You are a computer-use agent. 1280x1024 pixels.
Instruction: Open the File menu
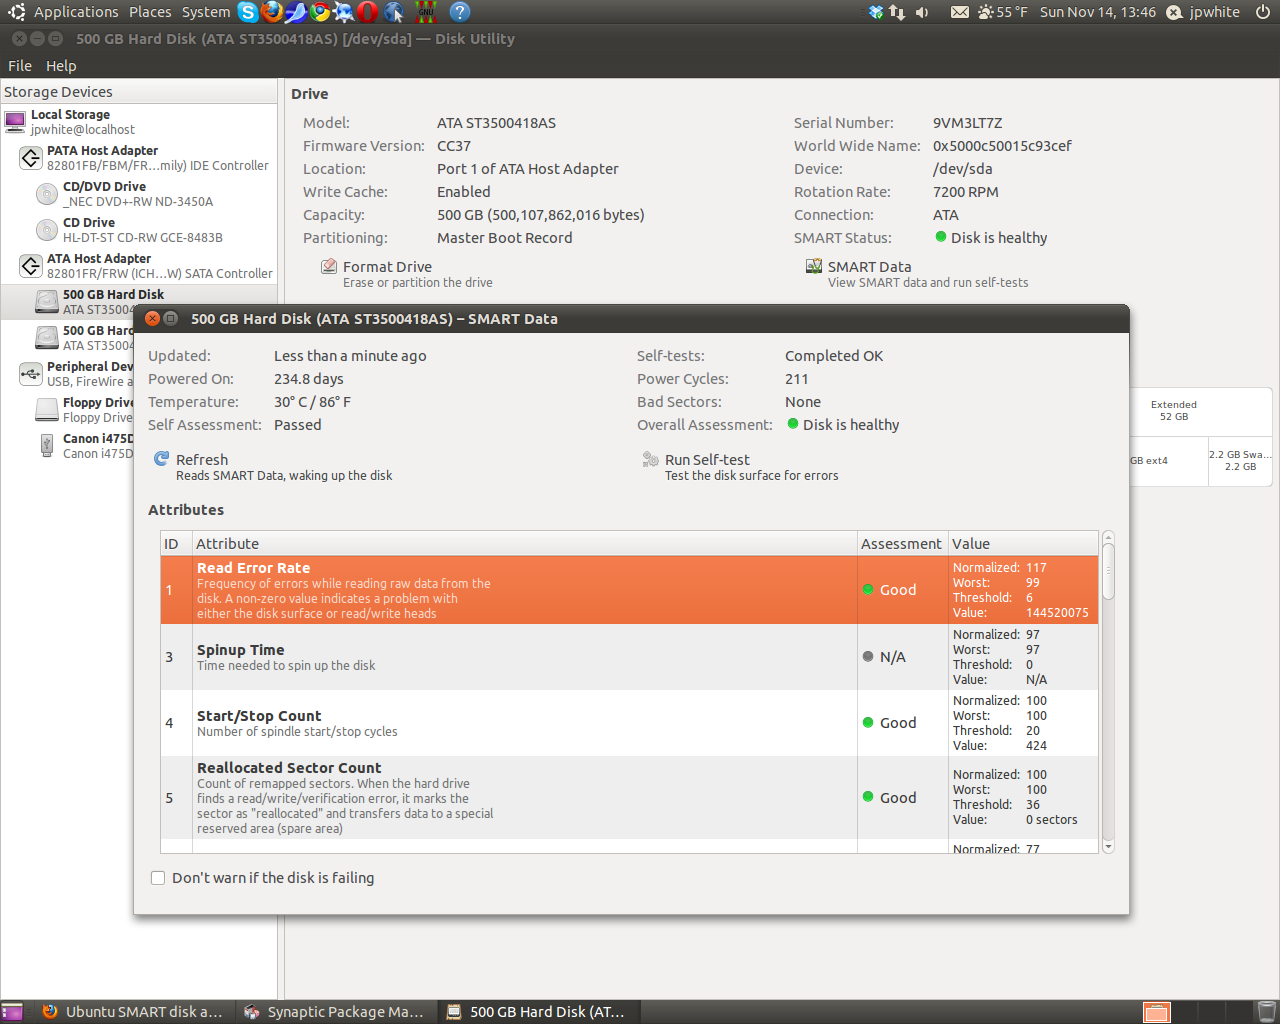(x=20, y=66)
